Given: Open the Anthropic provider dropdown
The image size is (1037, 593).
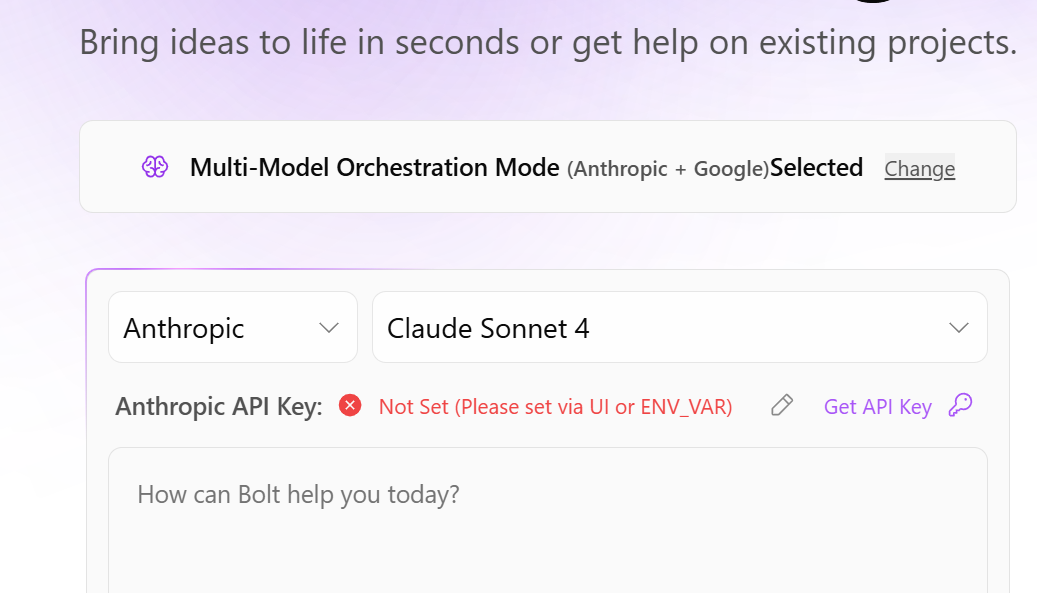Looking at the screenshot, I should tap(232, 327).
